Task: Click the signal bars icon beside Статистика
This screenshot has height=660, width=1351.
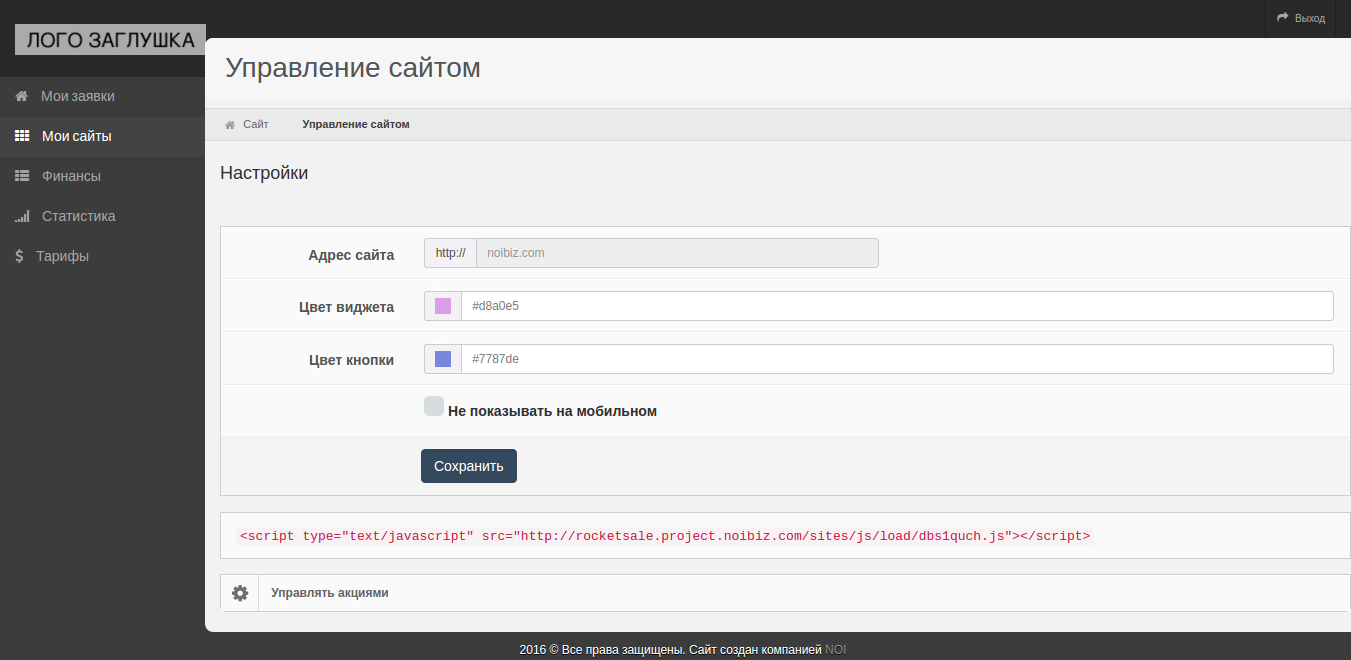Action: pyautogui.click(x=22, y=216)
